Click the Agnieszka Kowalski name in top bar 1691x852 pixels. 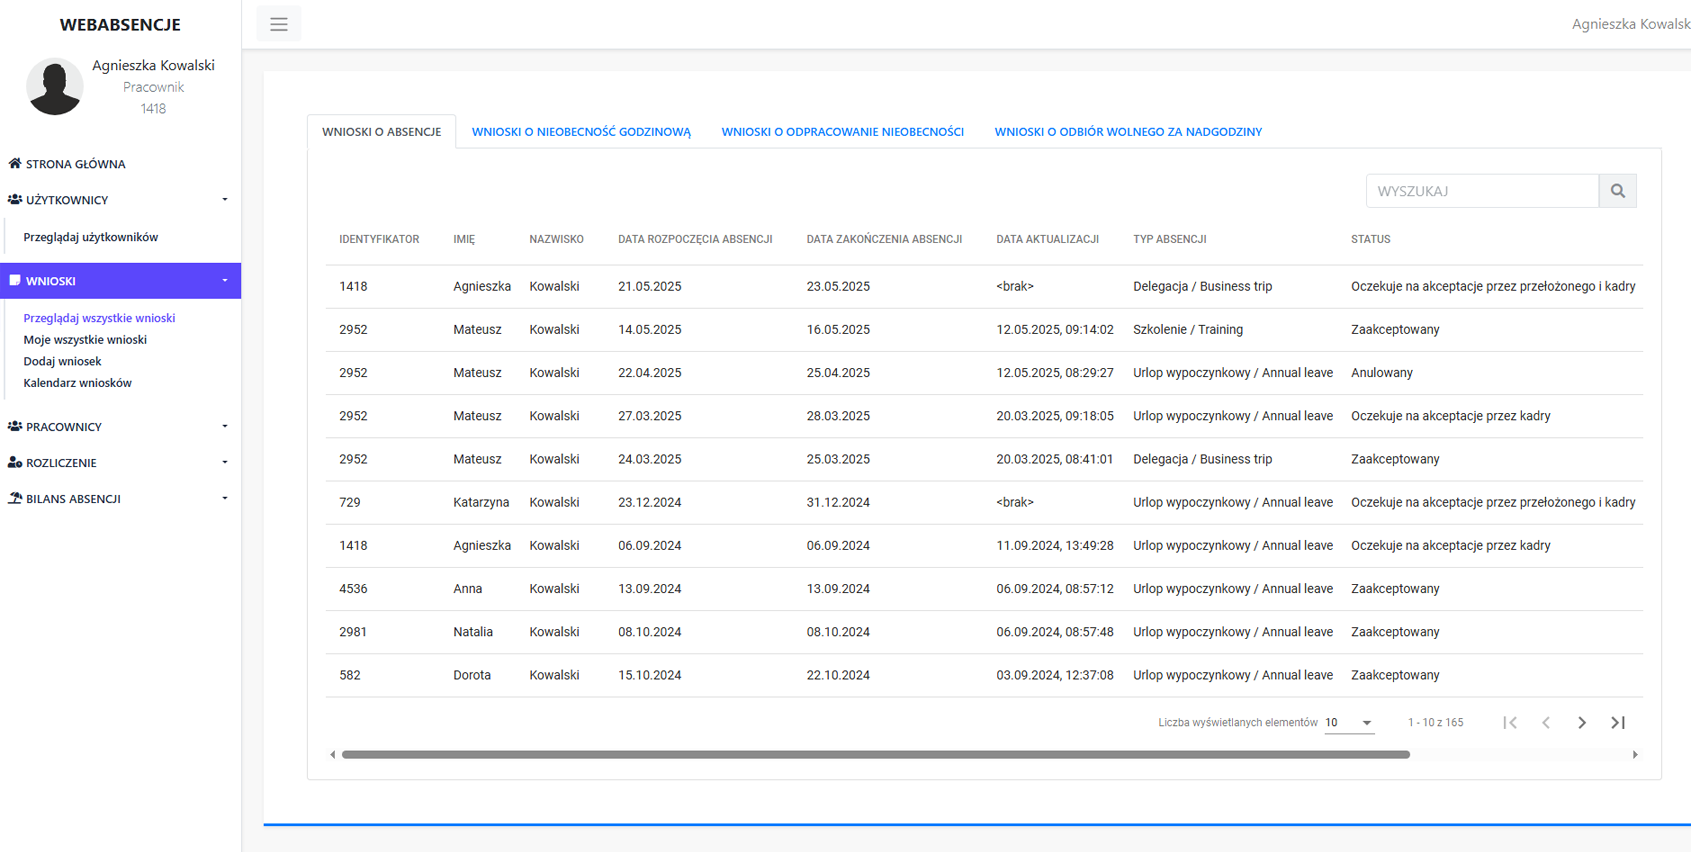pyautogui.click(x=1630, y=24)
